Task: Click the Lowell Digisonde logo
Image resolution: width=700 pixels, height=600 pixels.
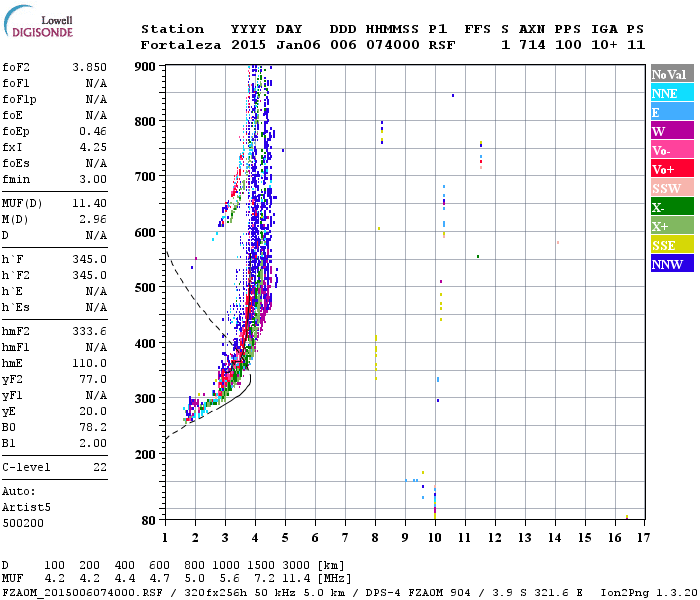Action: 38,21
